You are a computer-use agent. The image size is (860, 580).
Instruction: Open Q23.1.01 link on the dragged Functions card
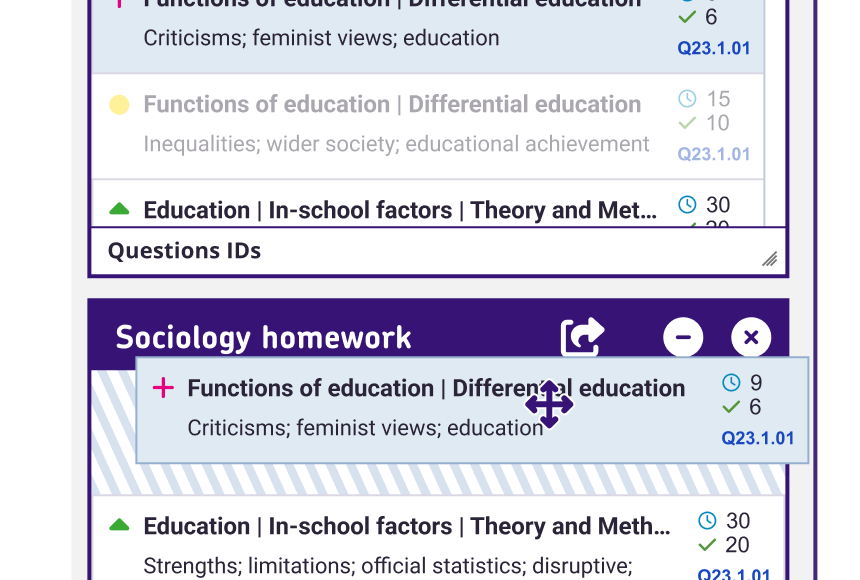757,438
